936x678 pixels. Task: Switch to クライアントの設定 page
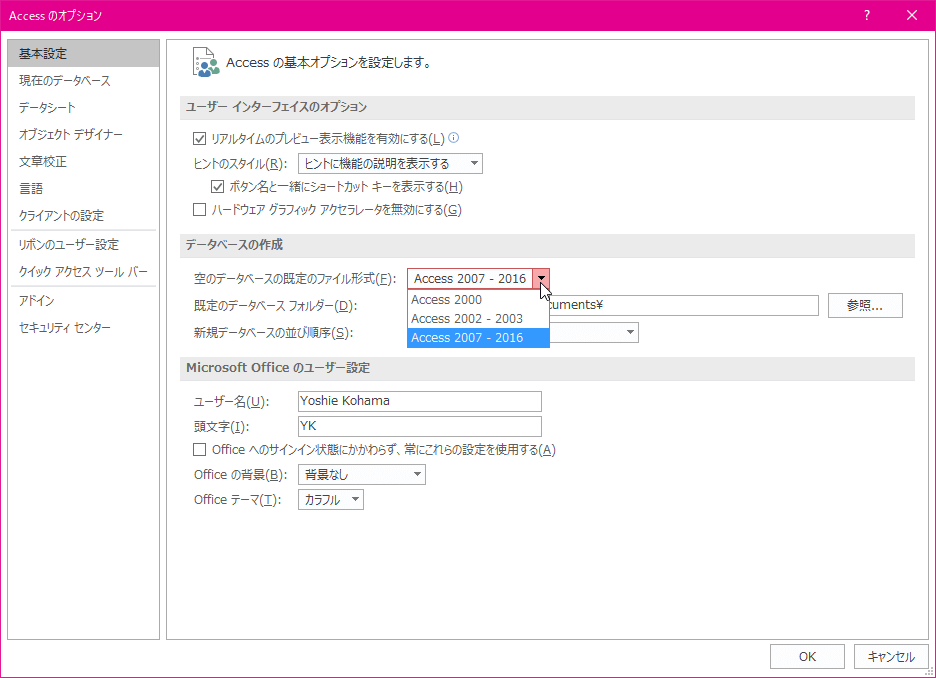pyautogui.click(x=84, y=215)
